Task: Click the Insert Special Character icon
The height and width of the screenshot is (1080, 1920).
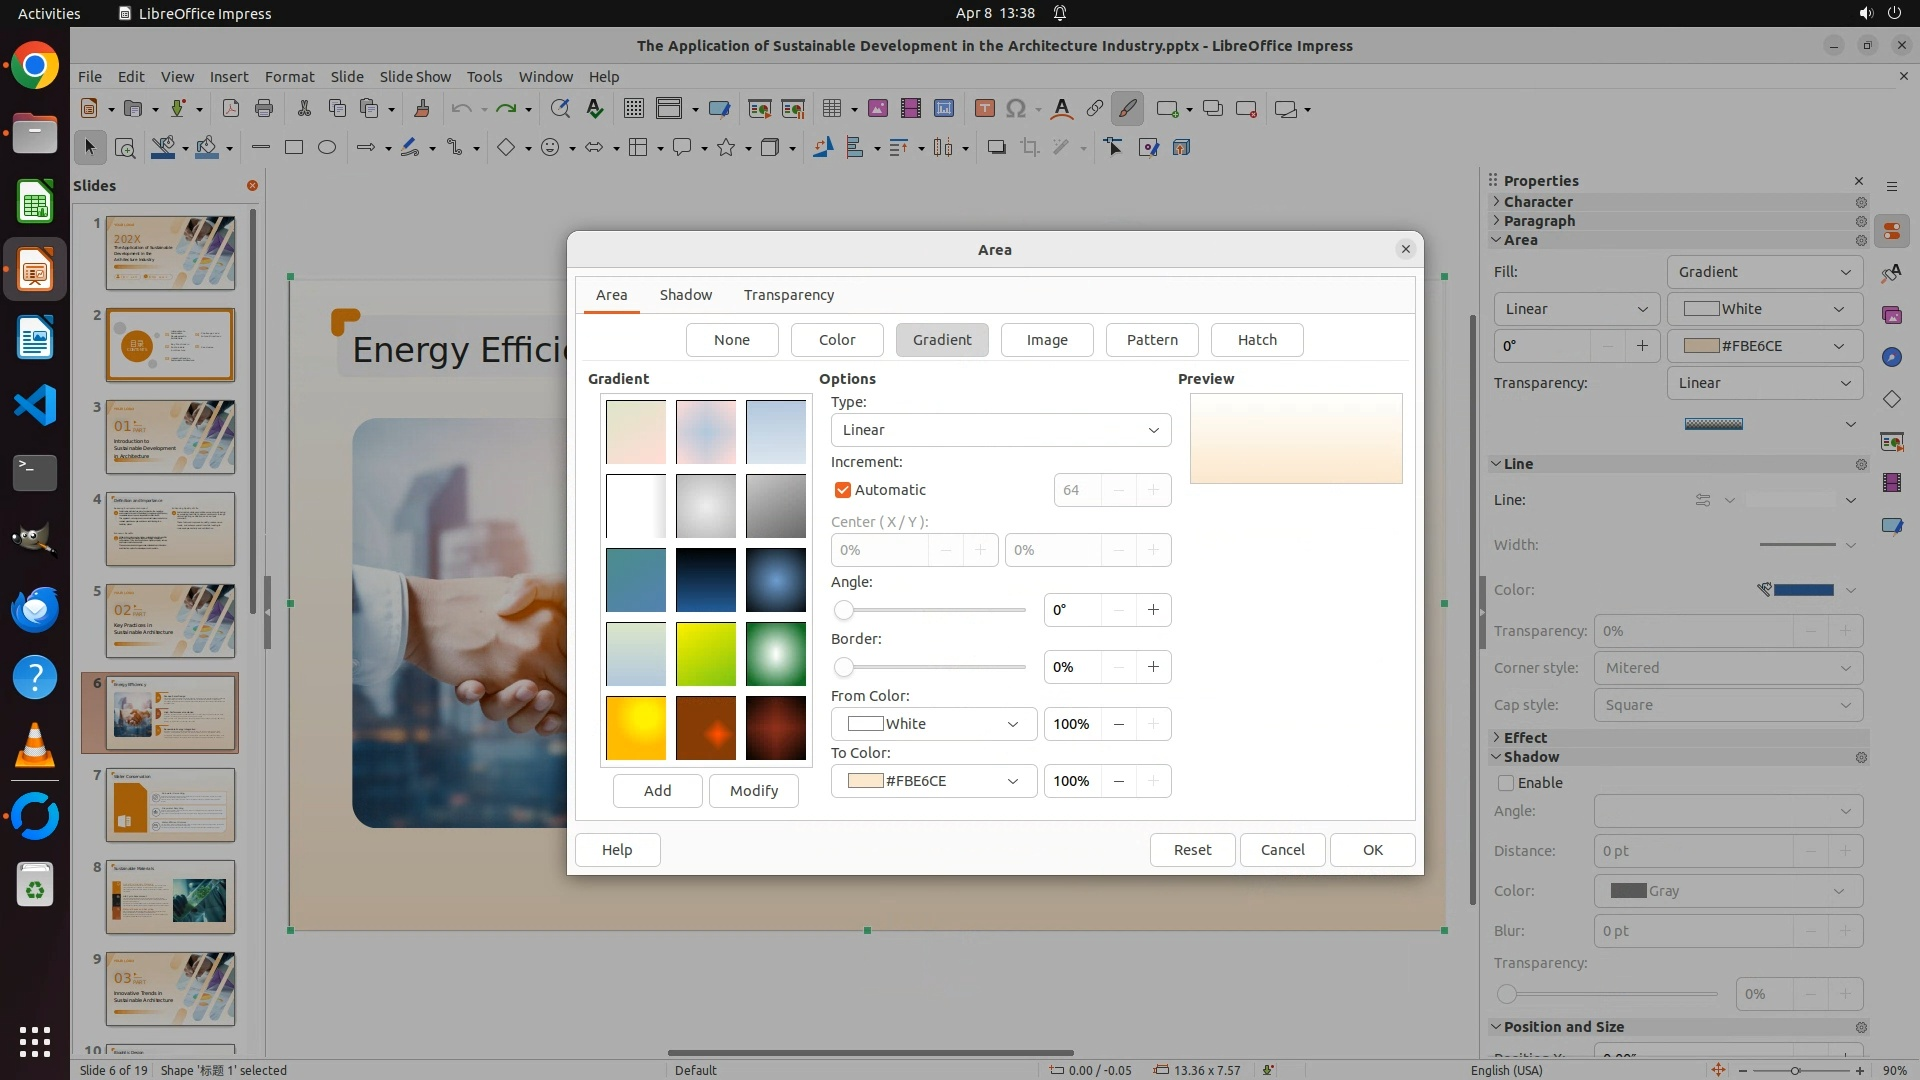Action: (1016, 109)
